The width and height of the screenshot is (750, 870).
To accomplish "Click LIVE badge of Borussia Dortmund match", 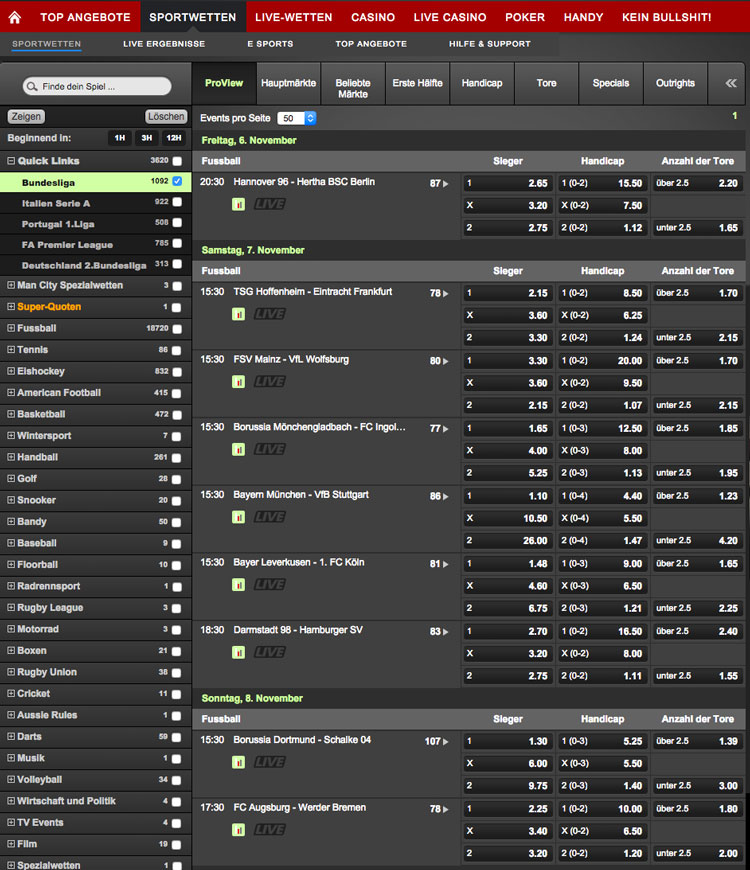I will coord(270,762).
